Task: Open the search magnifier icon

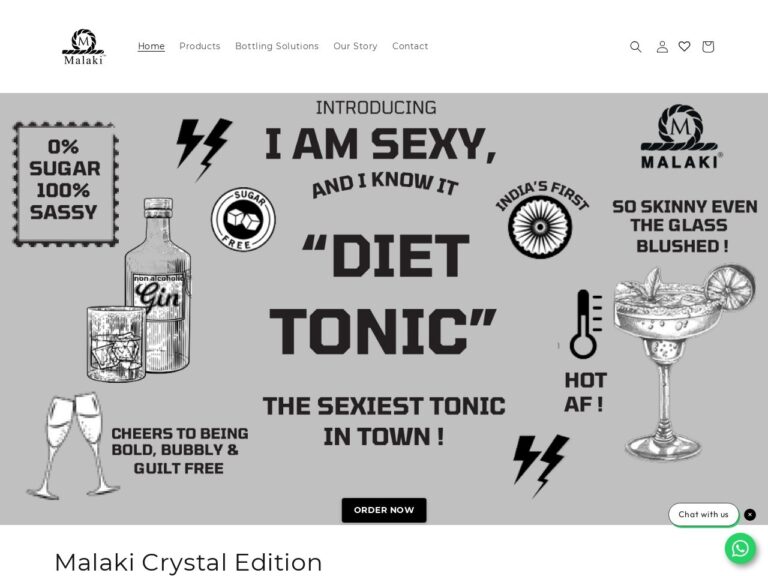Action: [635, 47]
